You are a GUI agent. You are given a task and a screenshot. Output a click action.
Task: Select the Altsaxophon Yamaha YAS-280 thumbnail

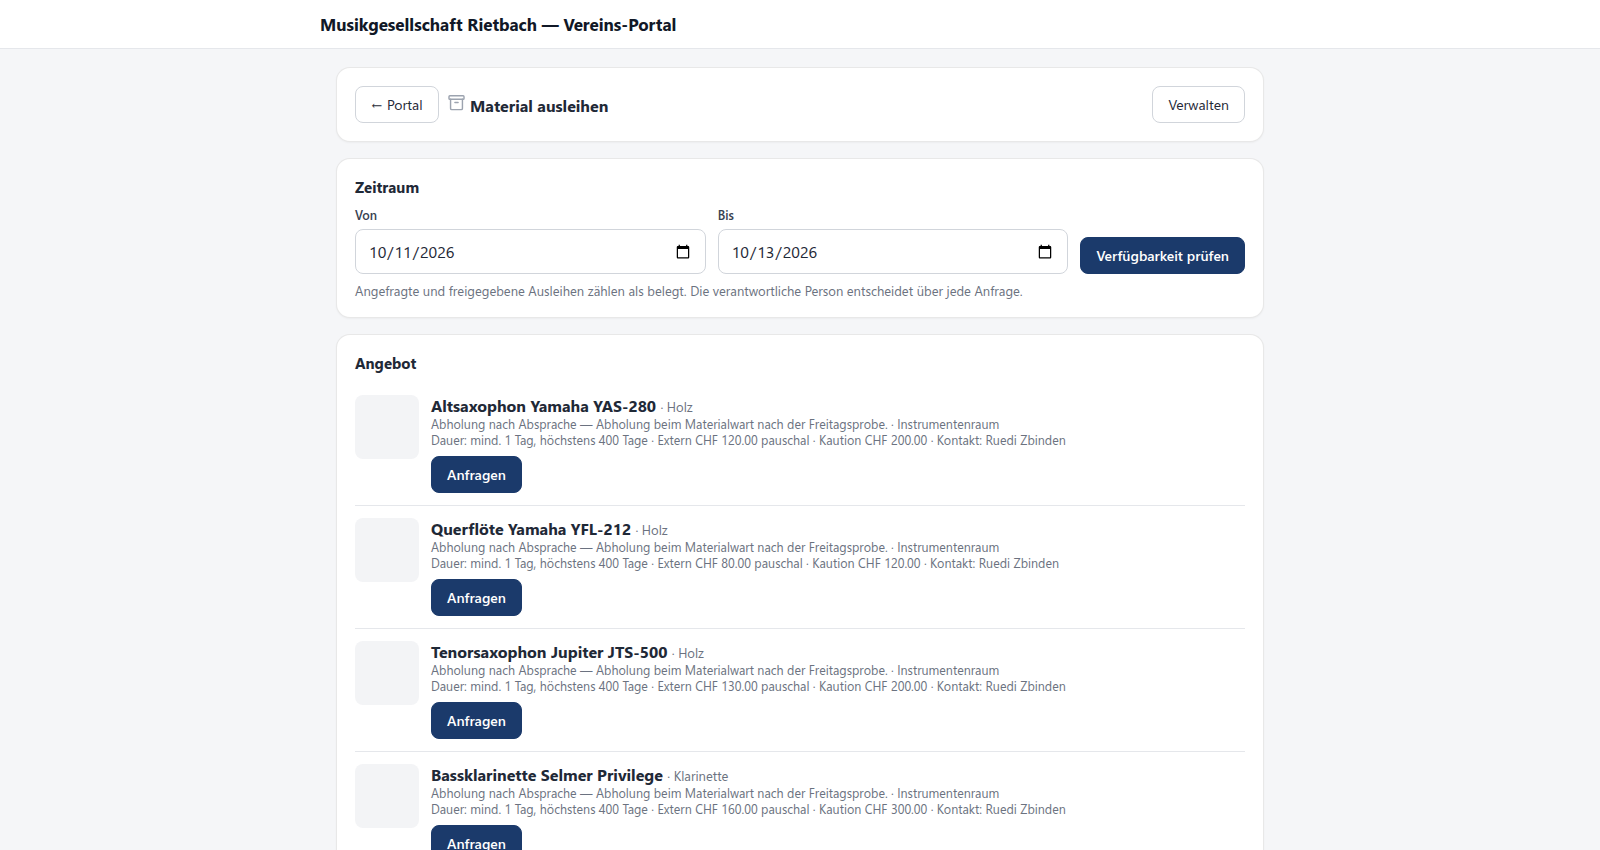point(387,427)
